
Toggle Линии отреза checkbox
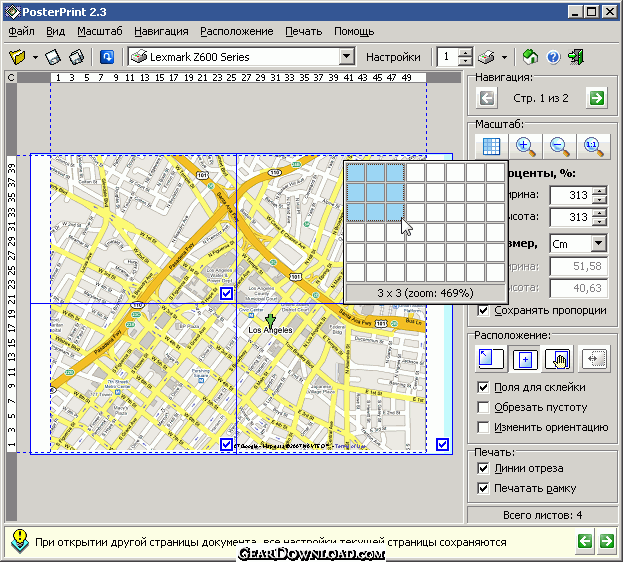pyautogui.click(x=483, y=468)
